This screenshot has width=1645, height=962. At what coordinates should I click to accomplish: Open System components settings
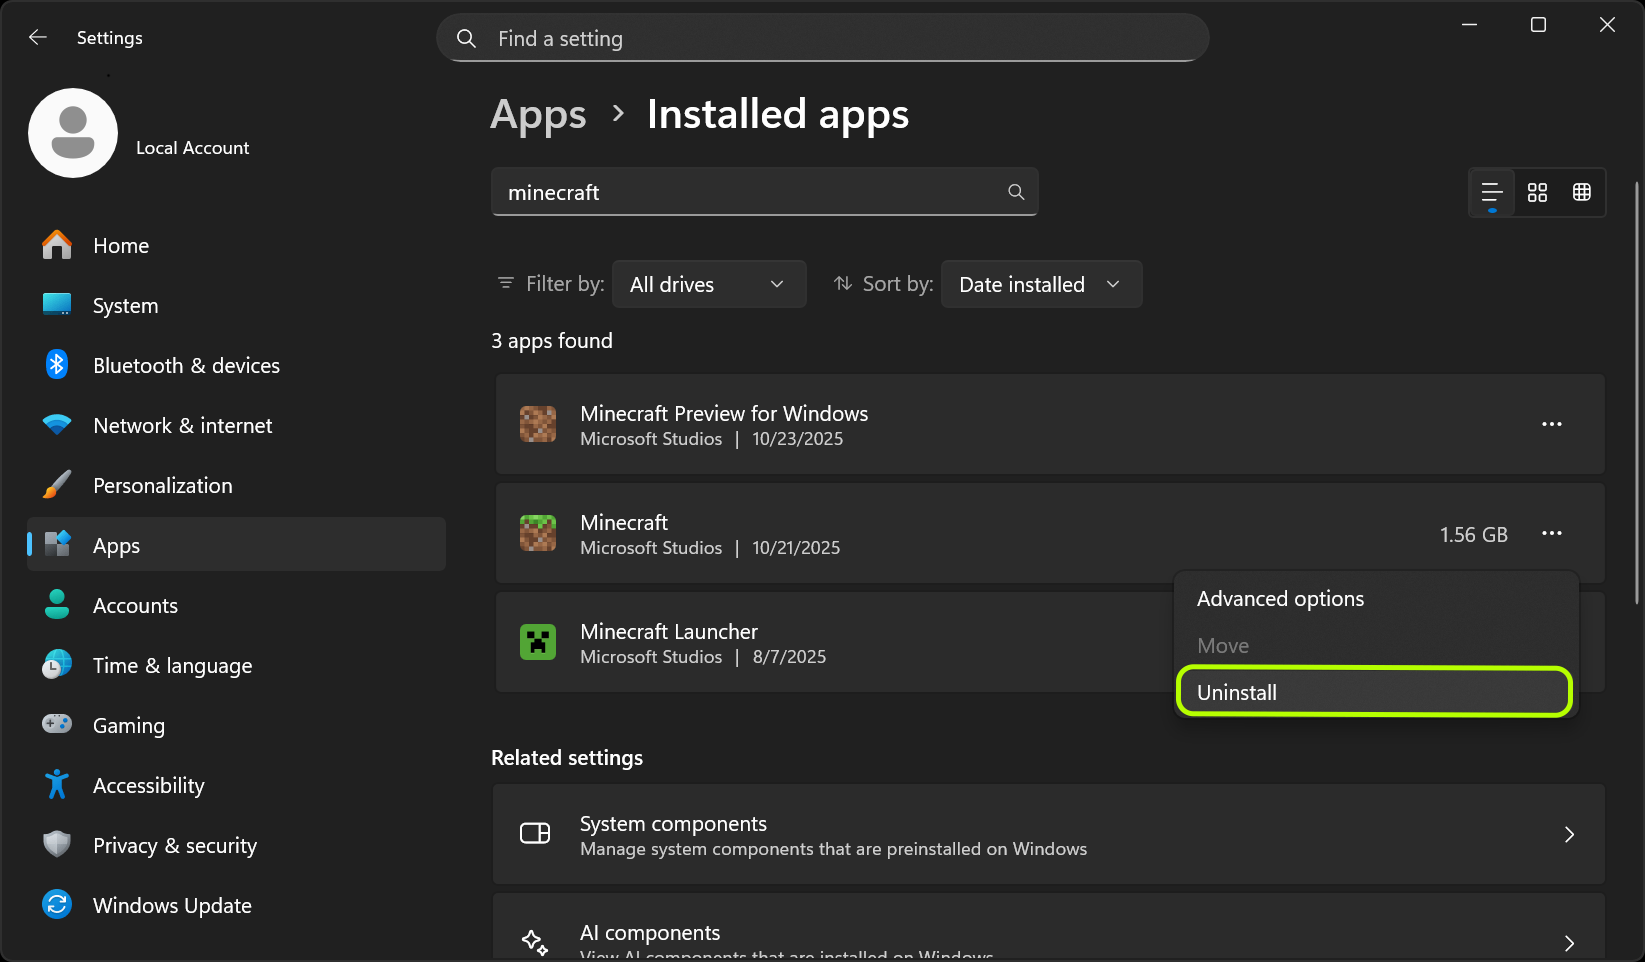[x=1049, y=834]
